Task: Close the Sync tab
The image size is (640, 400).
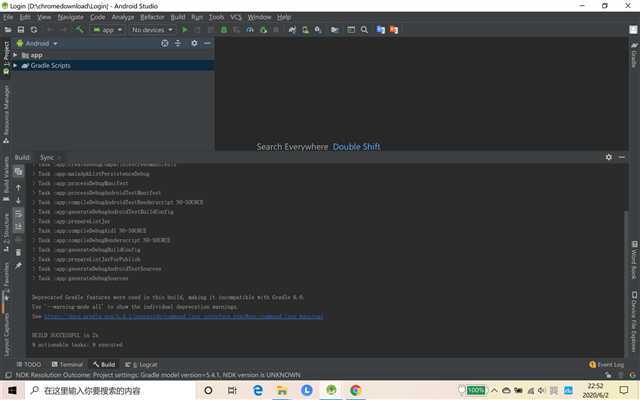Action: (x=60, y=157)
